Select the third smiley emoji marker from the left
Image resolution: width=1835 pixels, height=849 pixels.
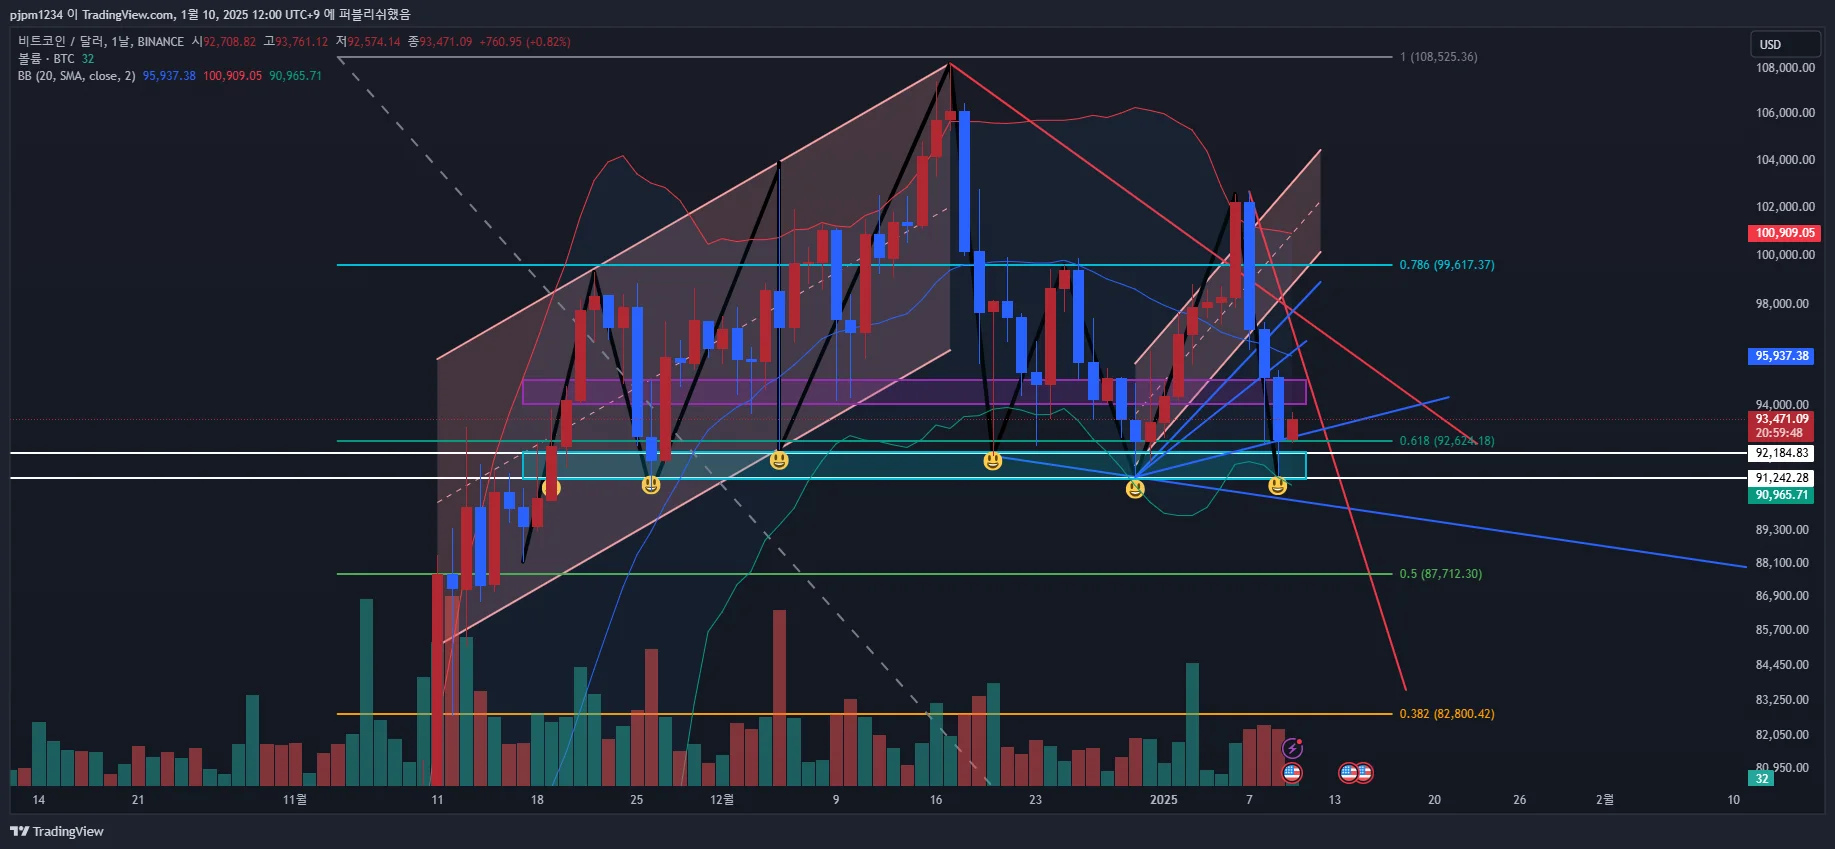click(779, 460)
